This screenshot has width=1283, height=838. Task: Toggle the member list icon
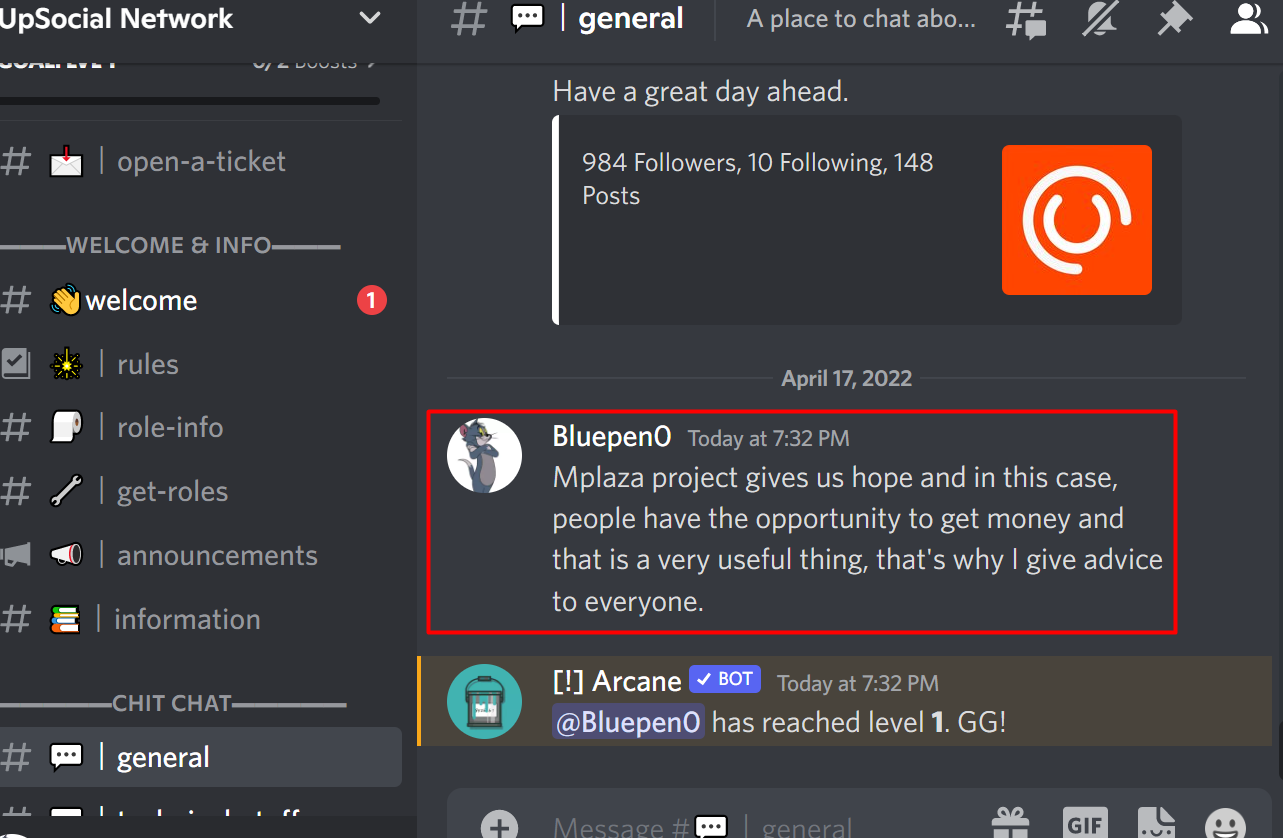coord(1249,19)
